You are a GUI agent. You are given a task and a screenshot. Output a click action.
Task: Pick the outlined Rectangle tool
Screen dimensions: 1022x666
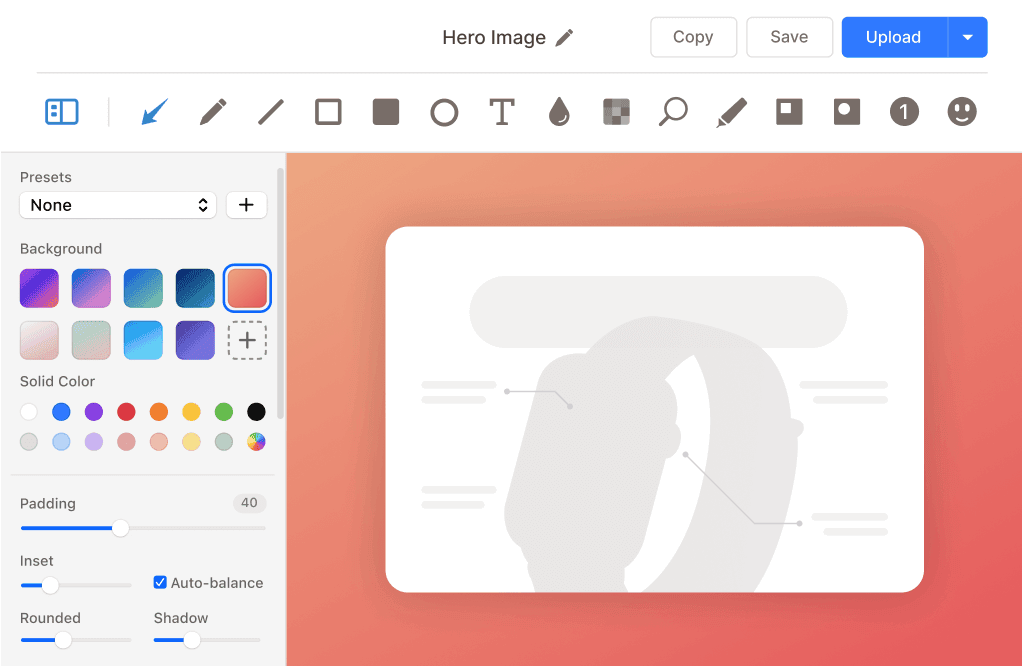click(328, 112)
